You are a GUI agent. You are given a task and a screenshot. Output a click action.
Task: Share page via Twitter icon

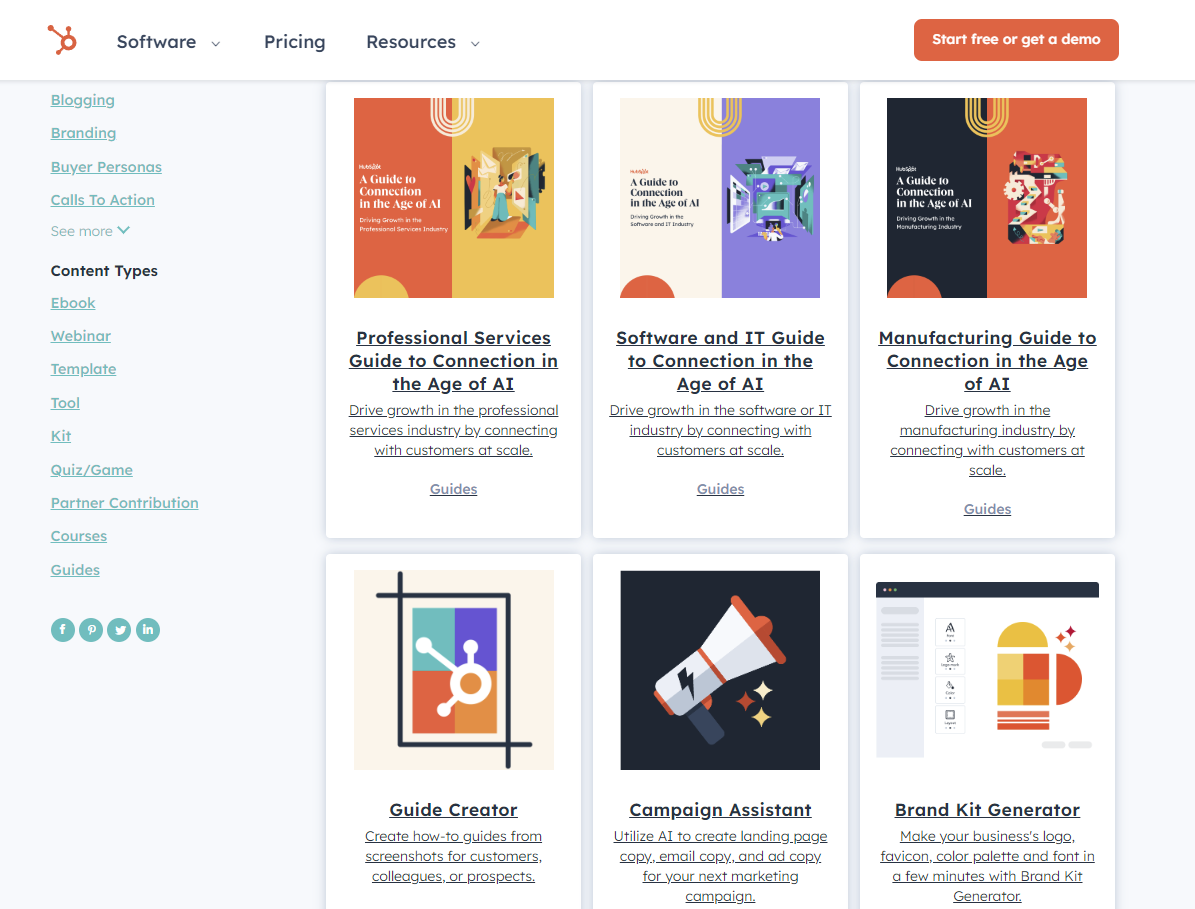tap(119, 630)
